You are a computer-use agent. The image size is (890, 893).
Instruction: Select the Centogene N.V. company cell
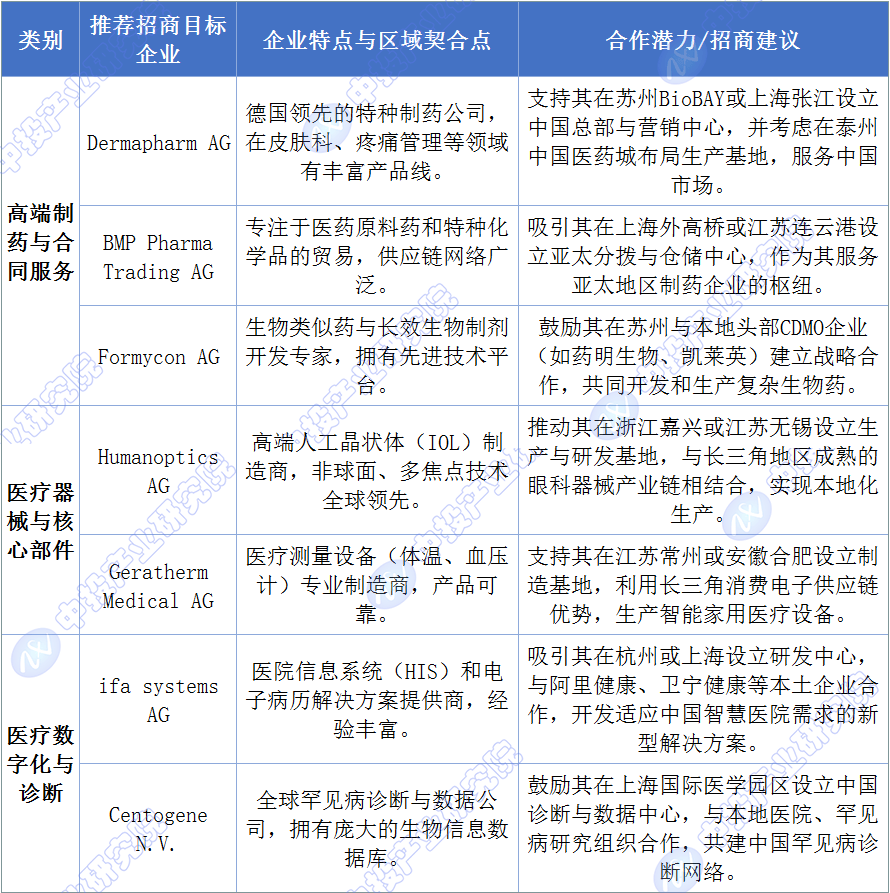click(158, 829)
